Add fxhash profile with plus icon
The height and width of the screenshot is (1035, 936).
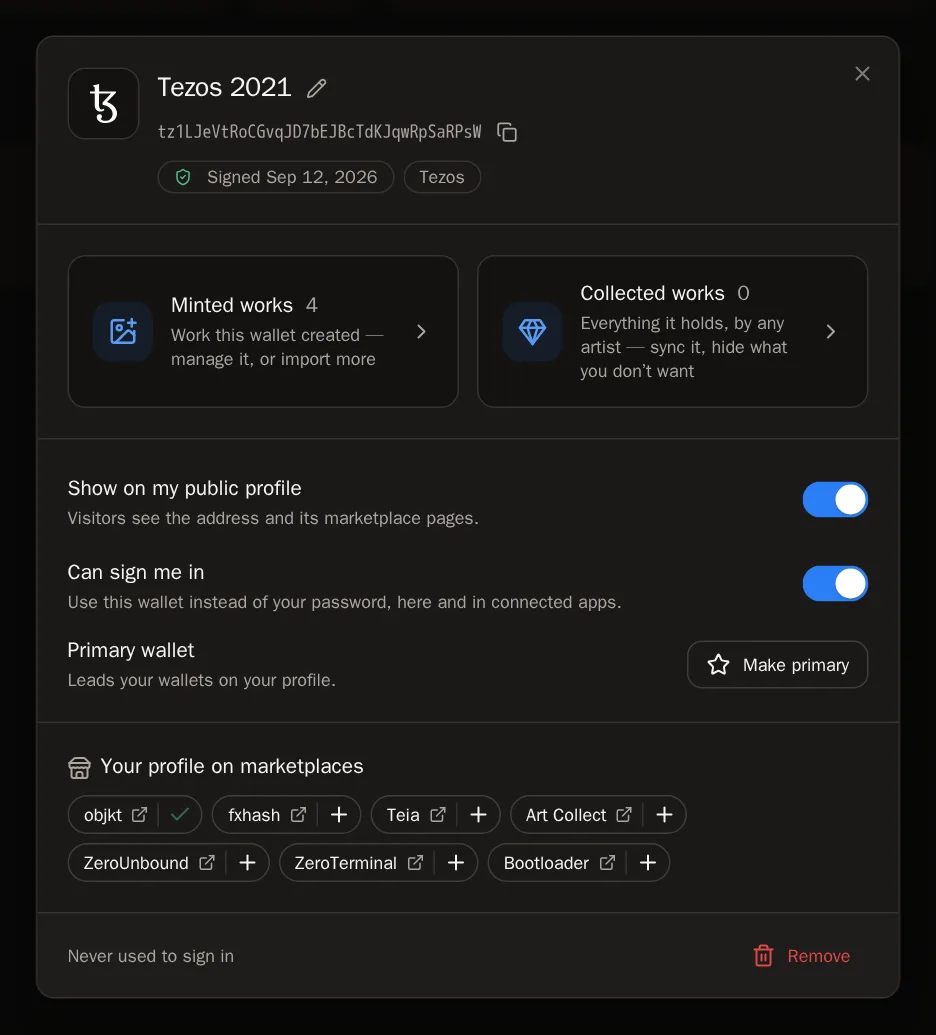(x=339, y=815)
